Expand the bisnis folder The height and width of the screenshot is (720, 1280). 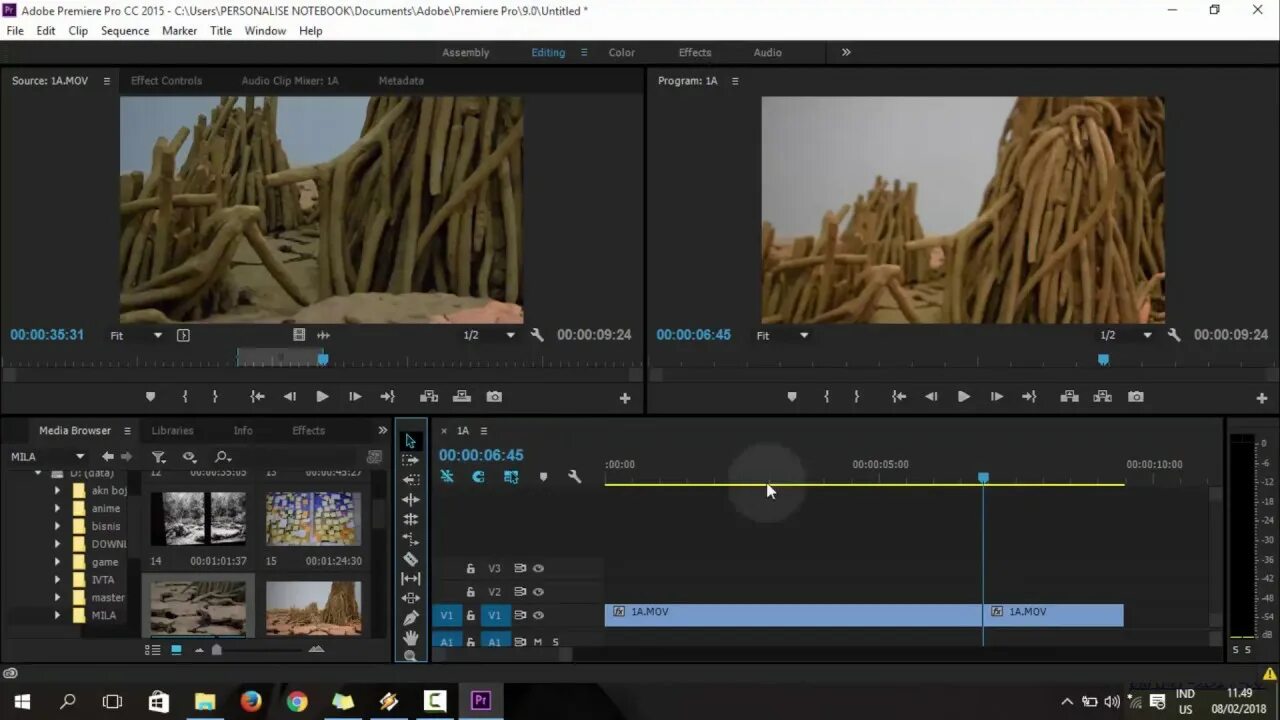pos(57,526)
